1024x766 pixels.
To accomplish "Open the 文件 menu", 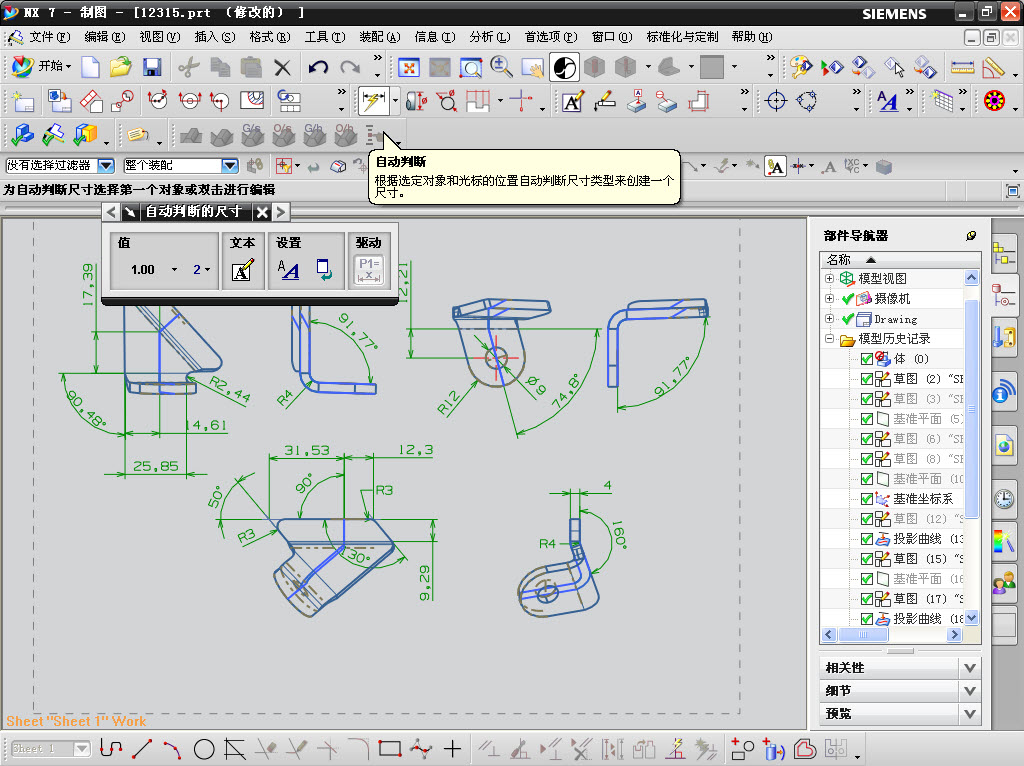I will click(x=48, y=37).
